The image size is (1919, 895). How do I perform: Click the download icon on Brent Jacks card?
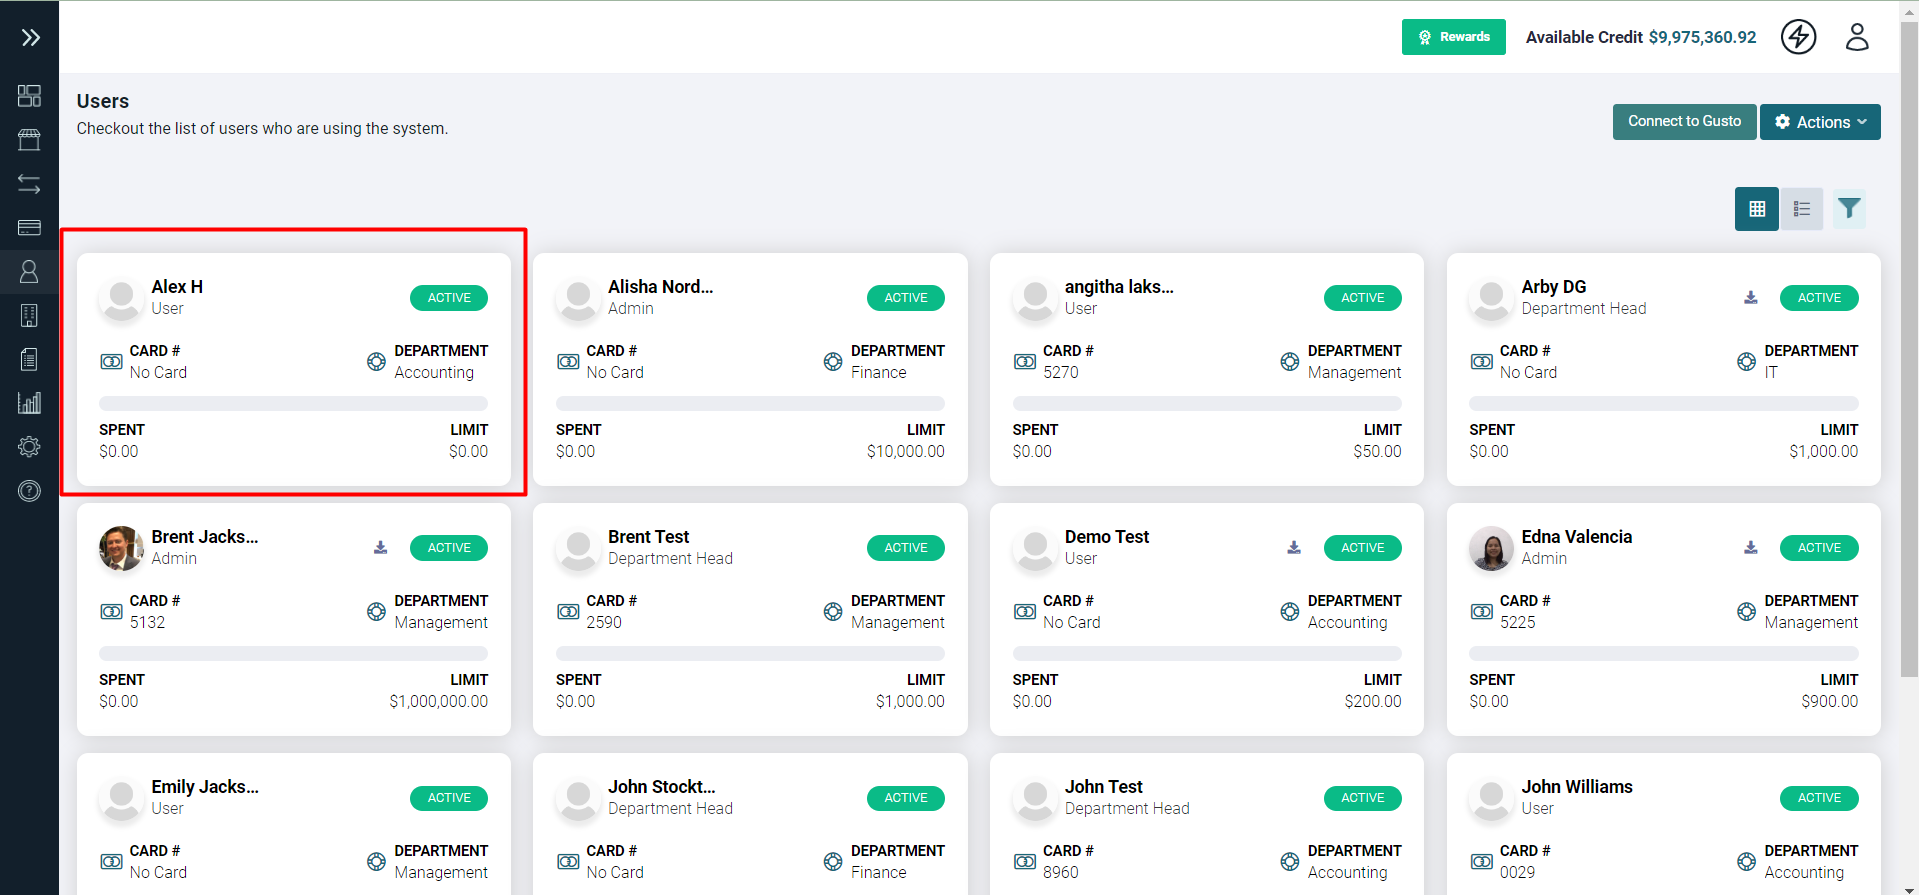[x=380, y=548]
